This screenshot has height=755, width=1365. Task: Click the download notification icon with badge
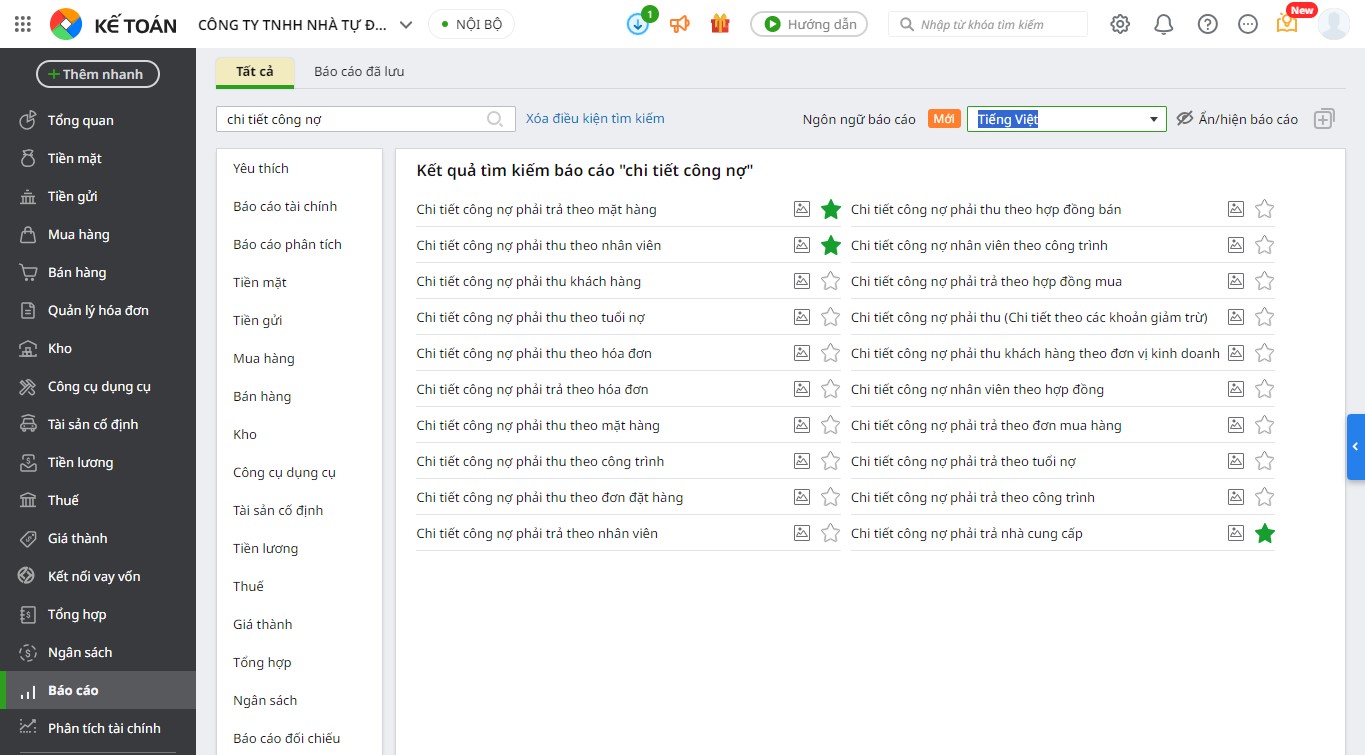pyautogui.click(x=639, y=23)
